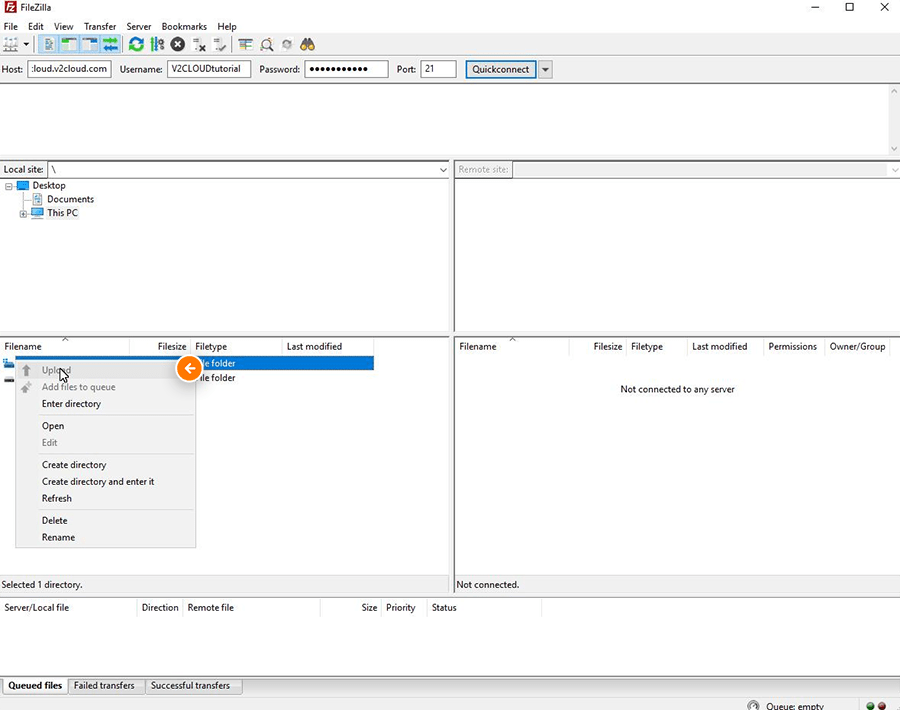This screenshot has height=710, width=900.
Task: Sort local files by Last modified column
Action: tap(328, 347)
